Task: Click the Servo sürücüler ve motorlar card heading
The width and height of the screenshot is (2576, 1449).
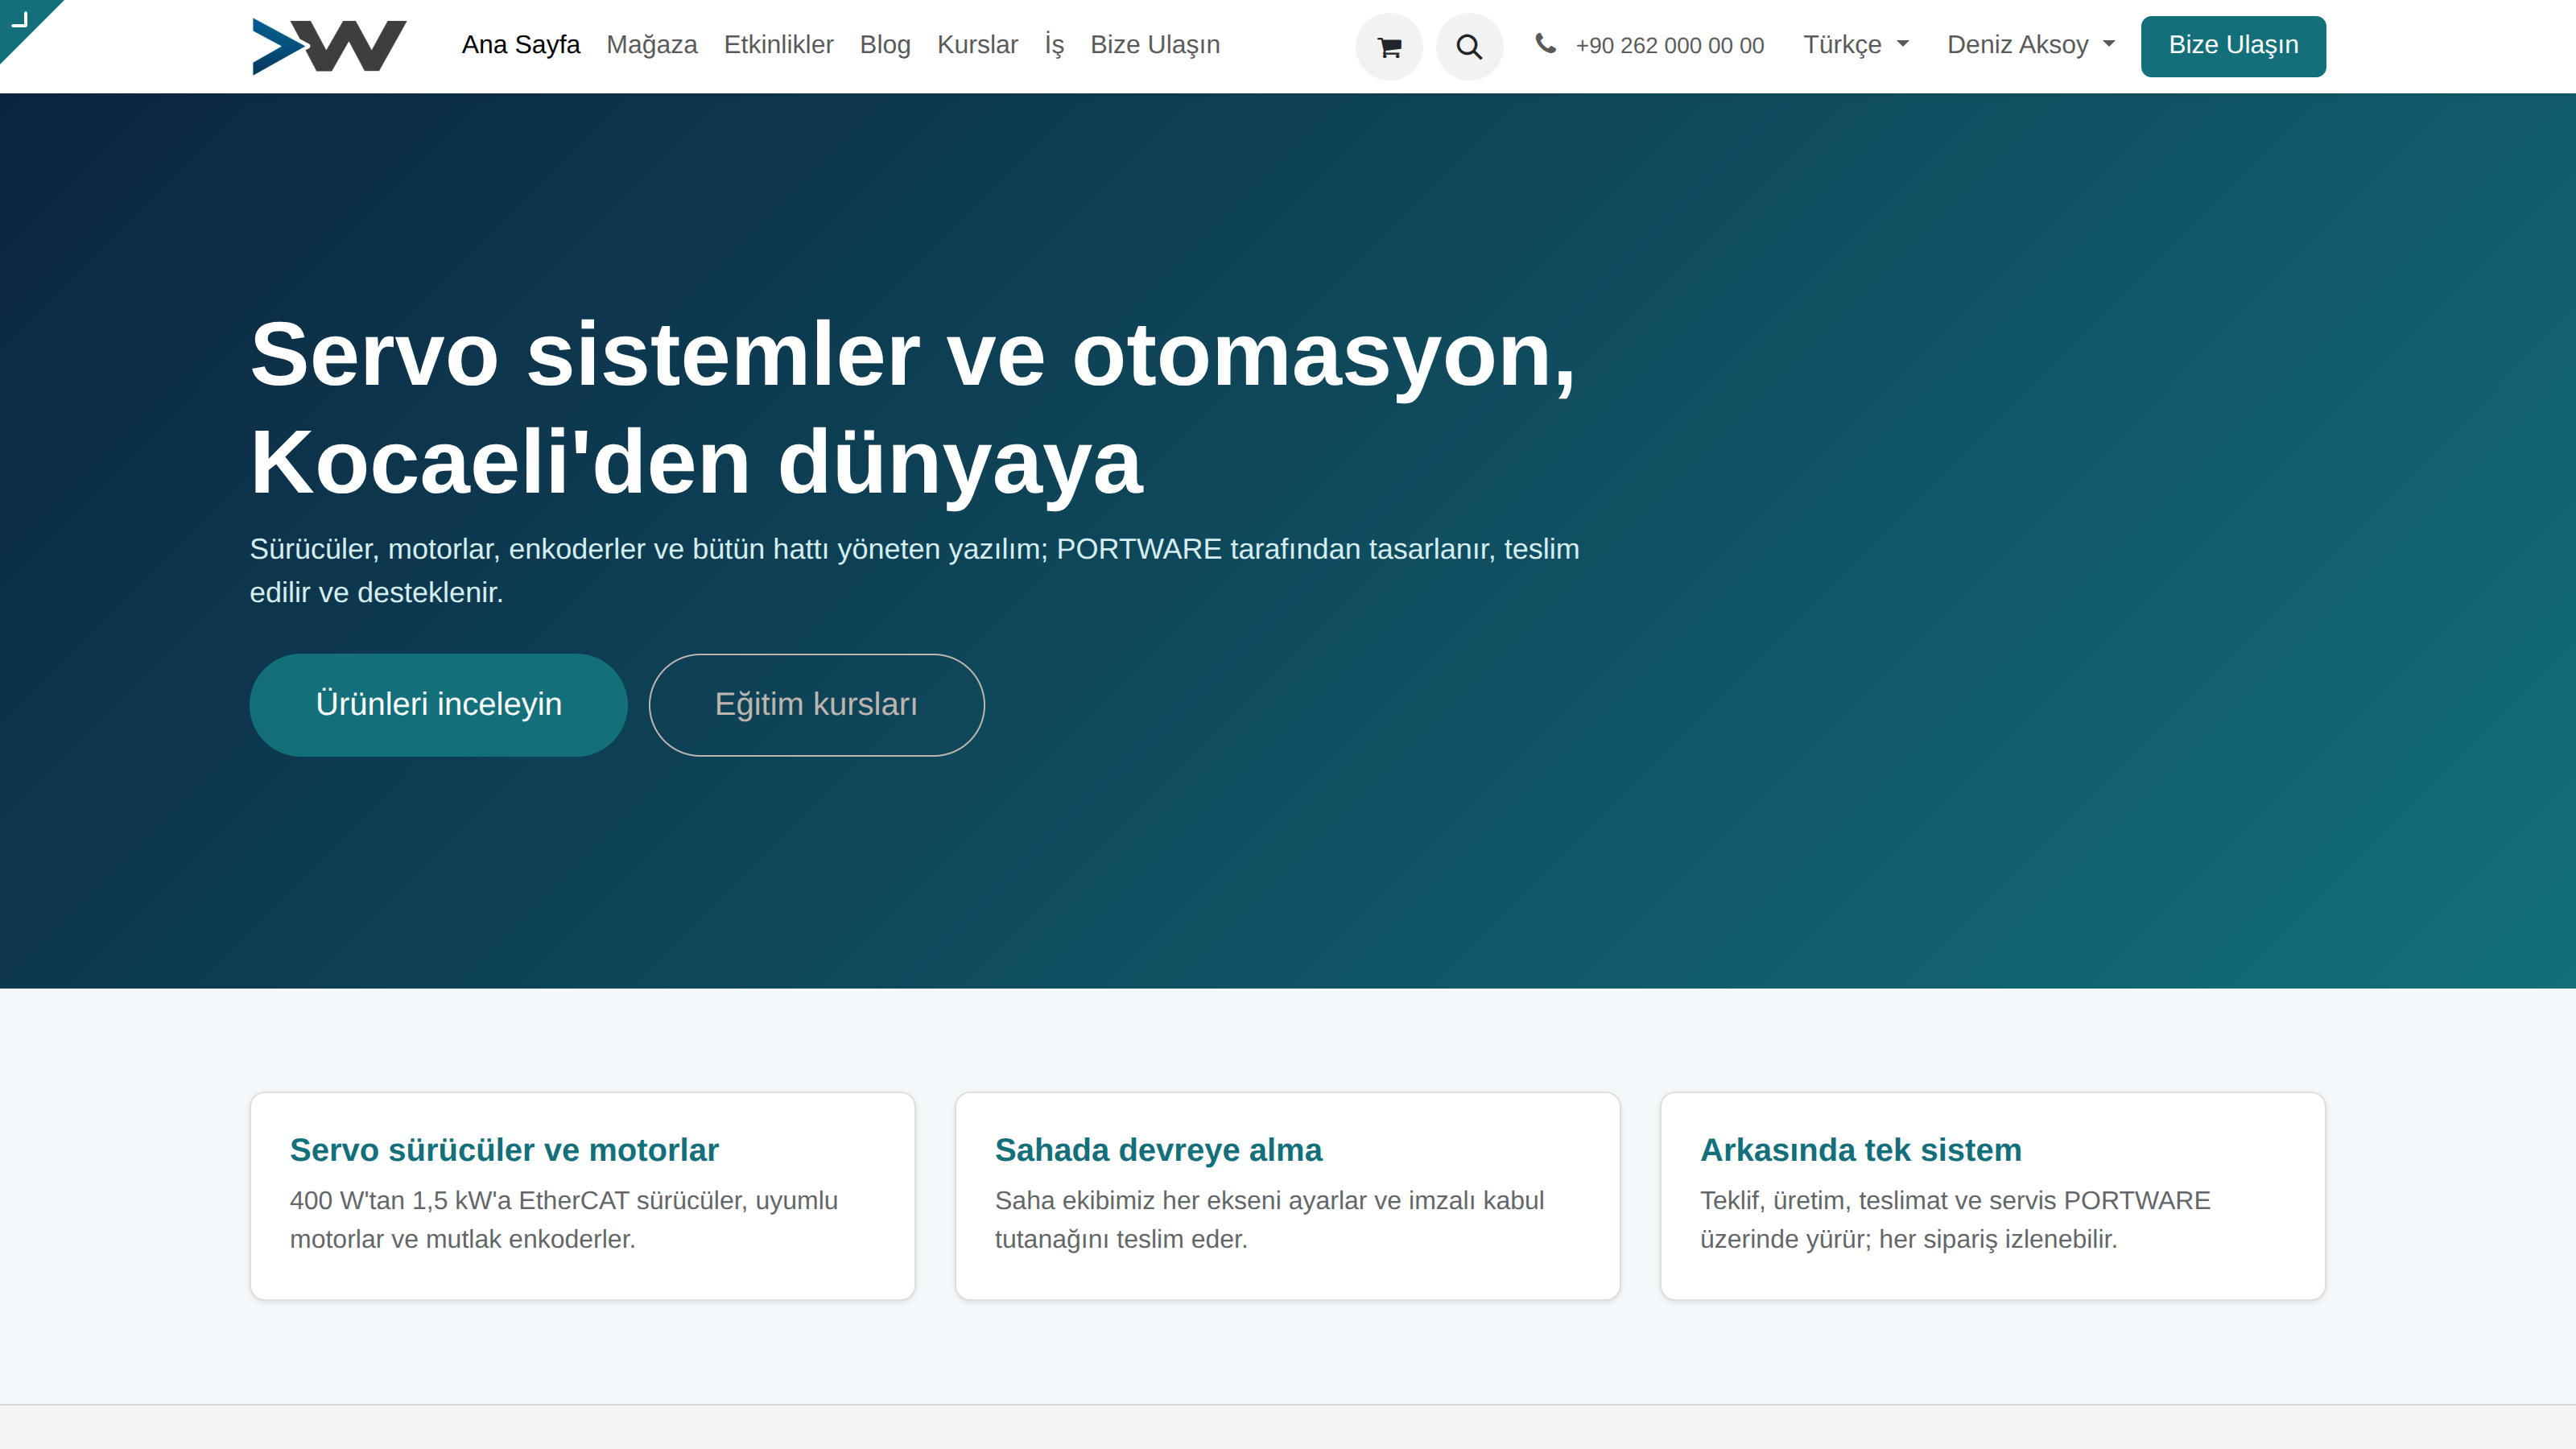Action: point(504,1150)
